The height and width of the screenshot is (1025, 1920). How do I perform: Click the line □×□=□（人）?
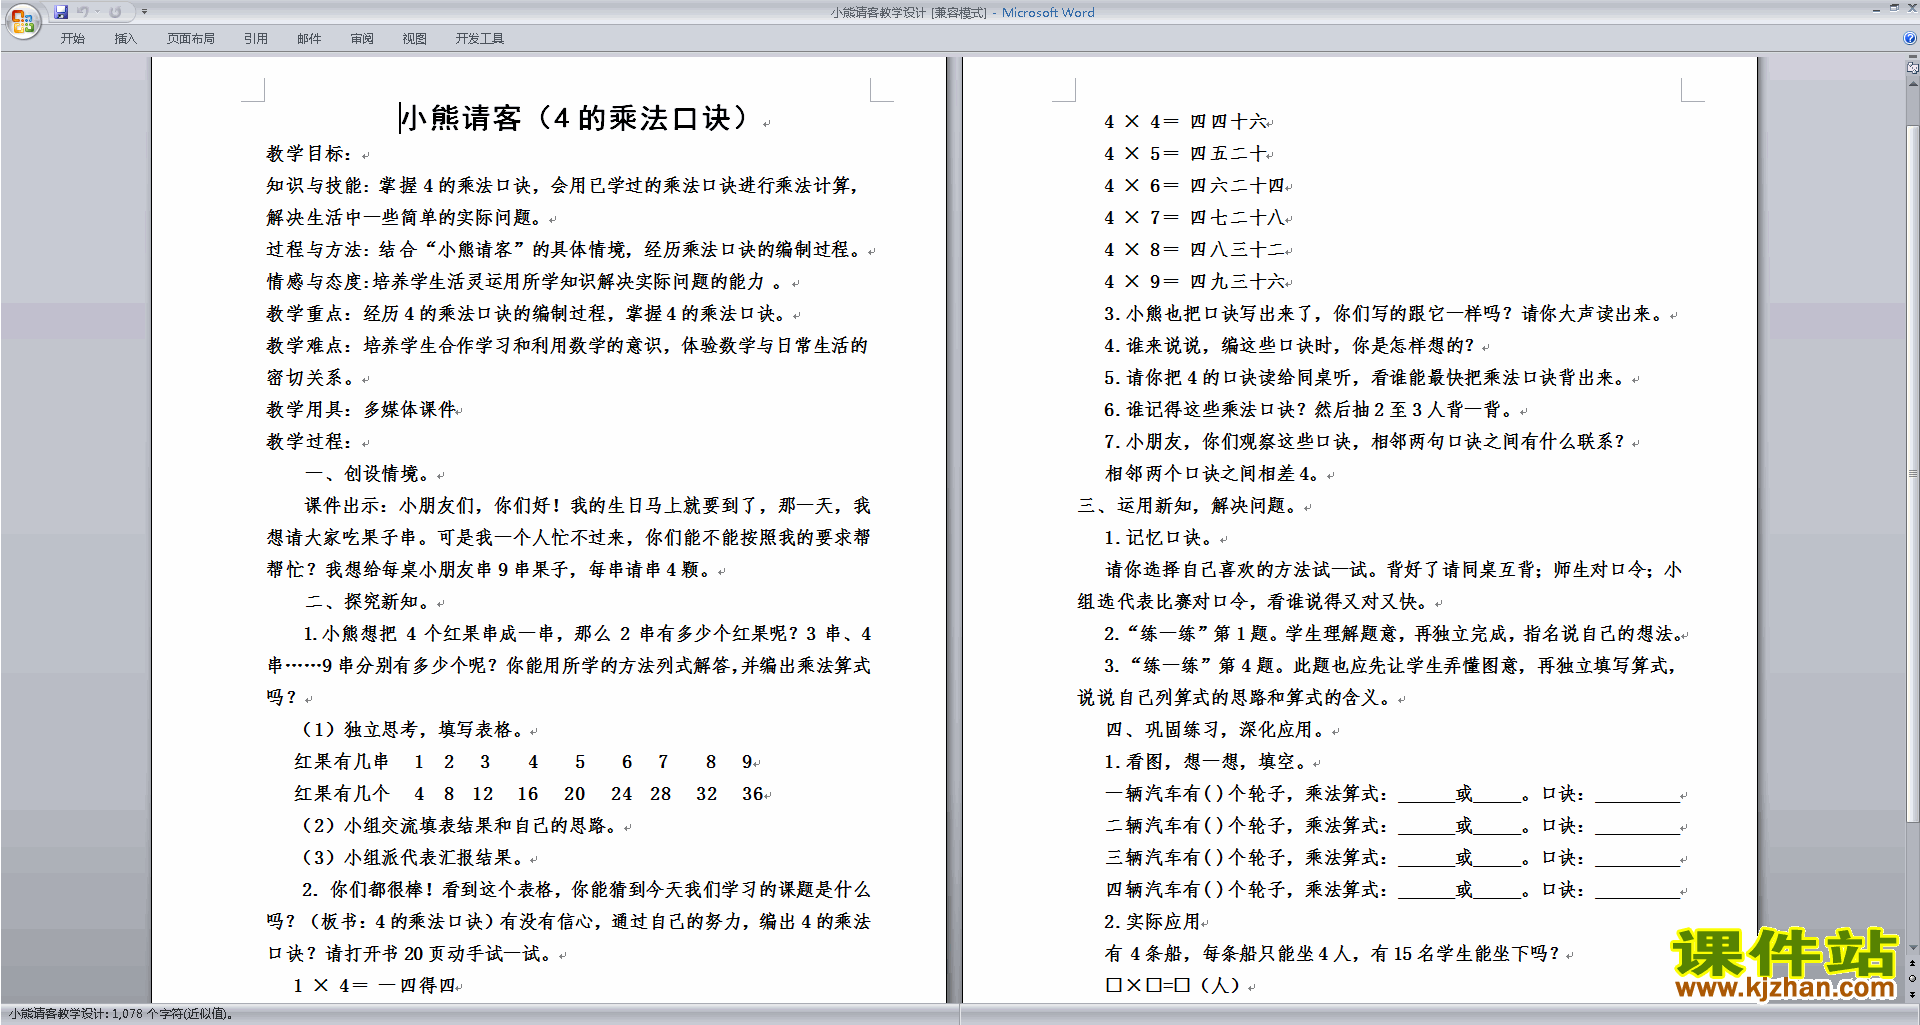tap(1173, 985)
